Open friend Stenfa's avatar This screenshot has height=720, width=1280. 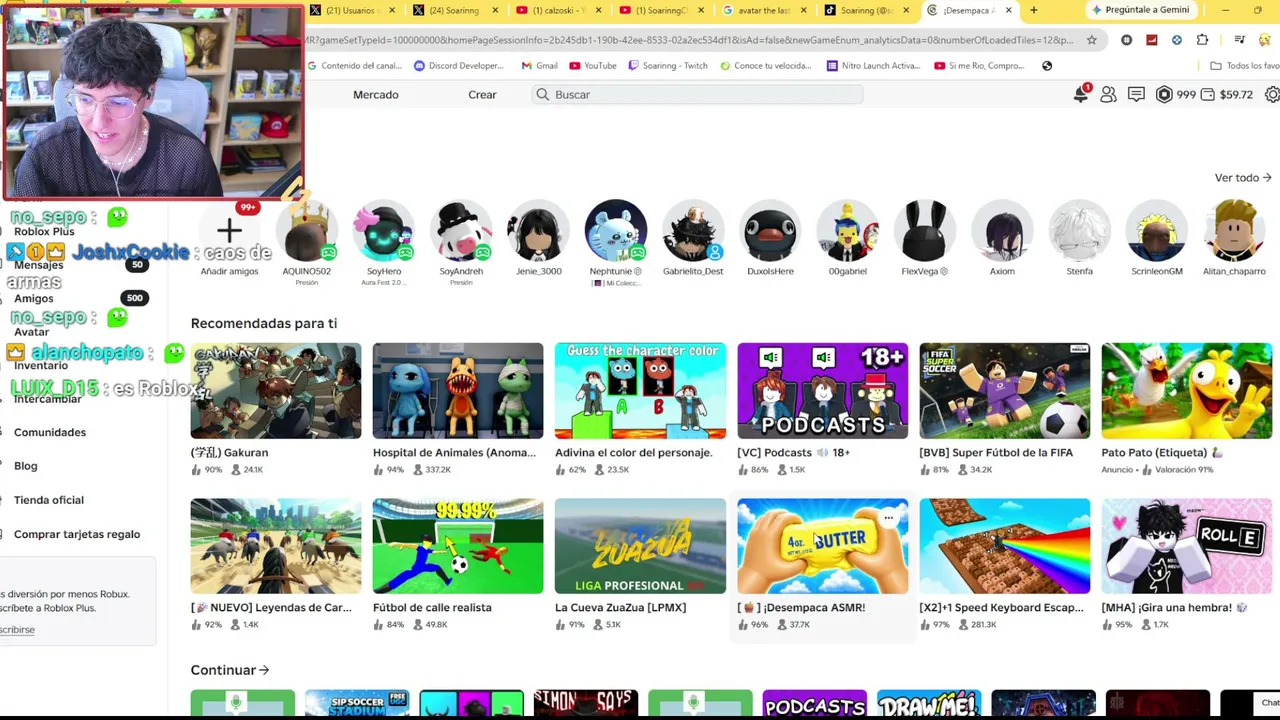(x=1079, y=231)
